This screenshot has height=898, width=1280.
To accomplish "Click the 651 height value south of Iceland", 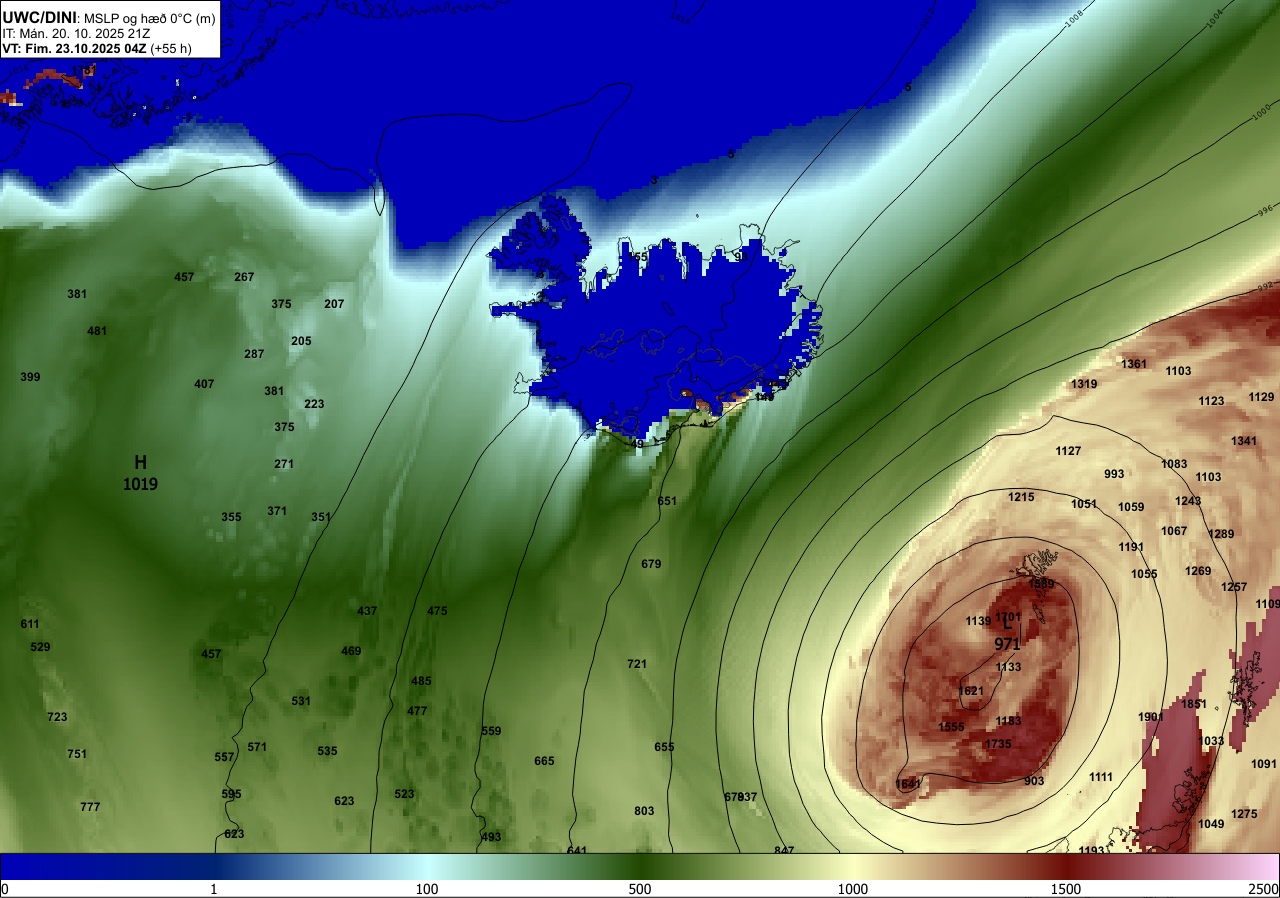I will coord(667,501).
